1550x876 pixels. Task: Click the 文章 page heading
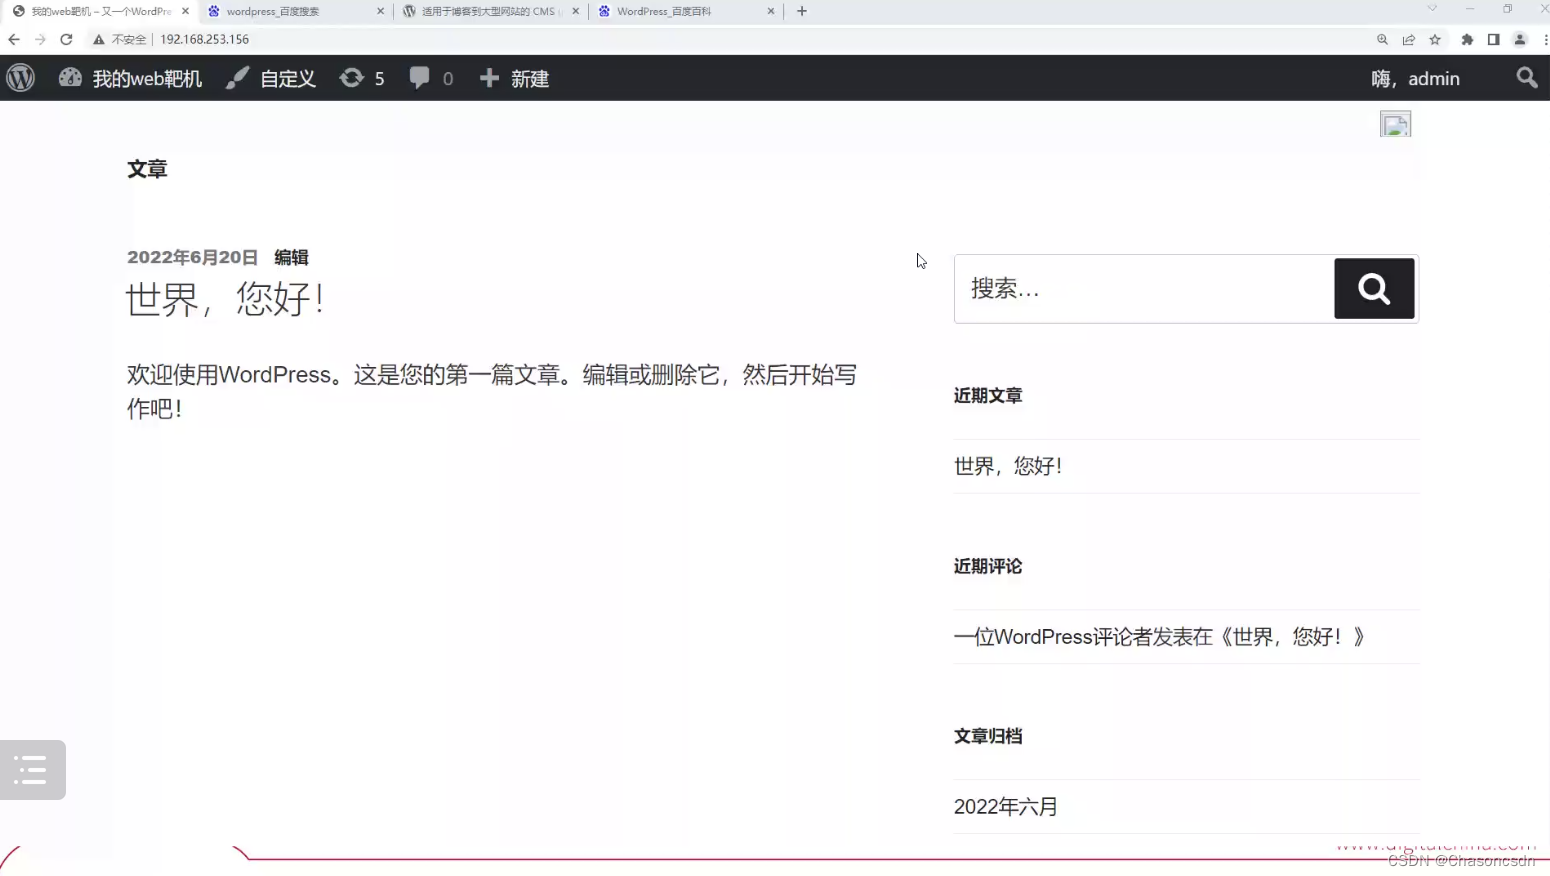[147, 169]
